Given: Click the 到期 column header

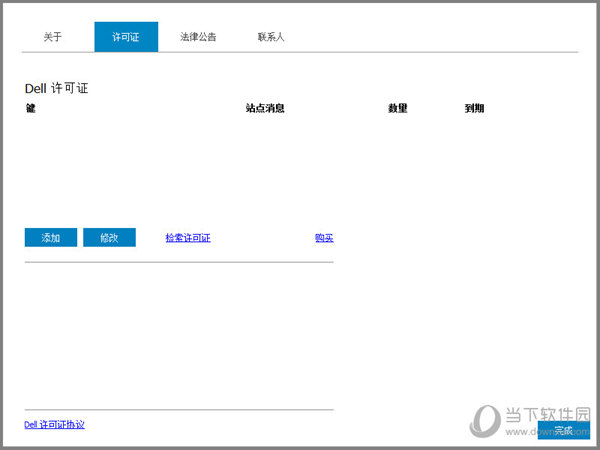Looking at the screenshot, I should pos(474,108).
